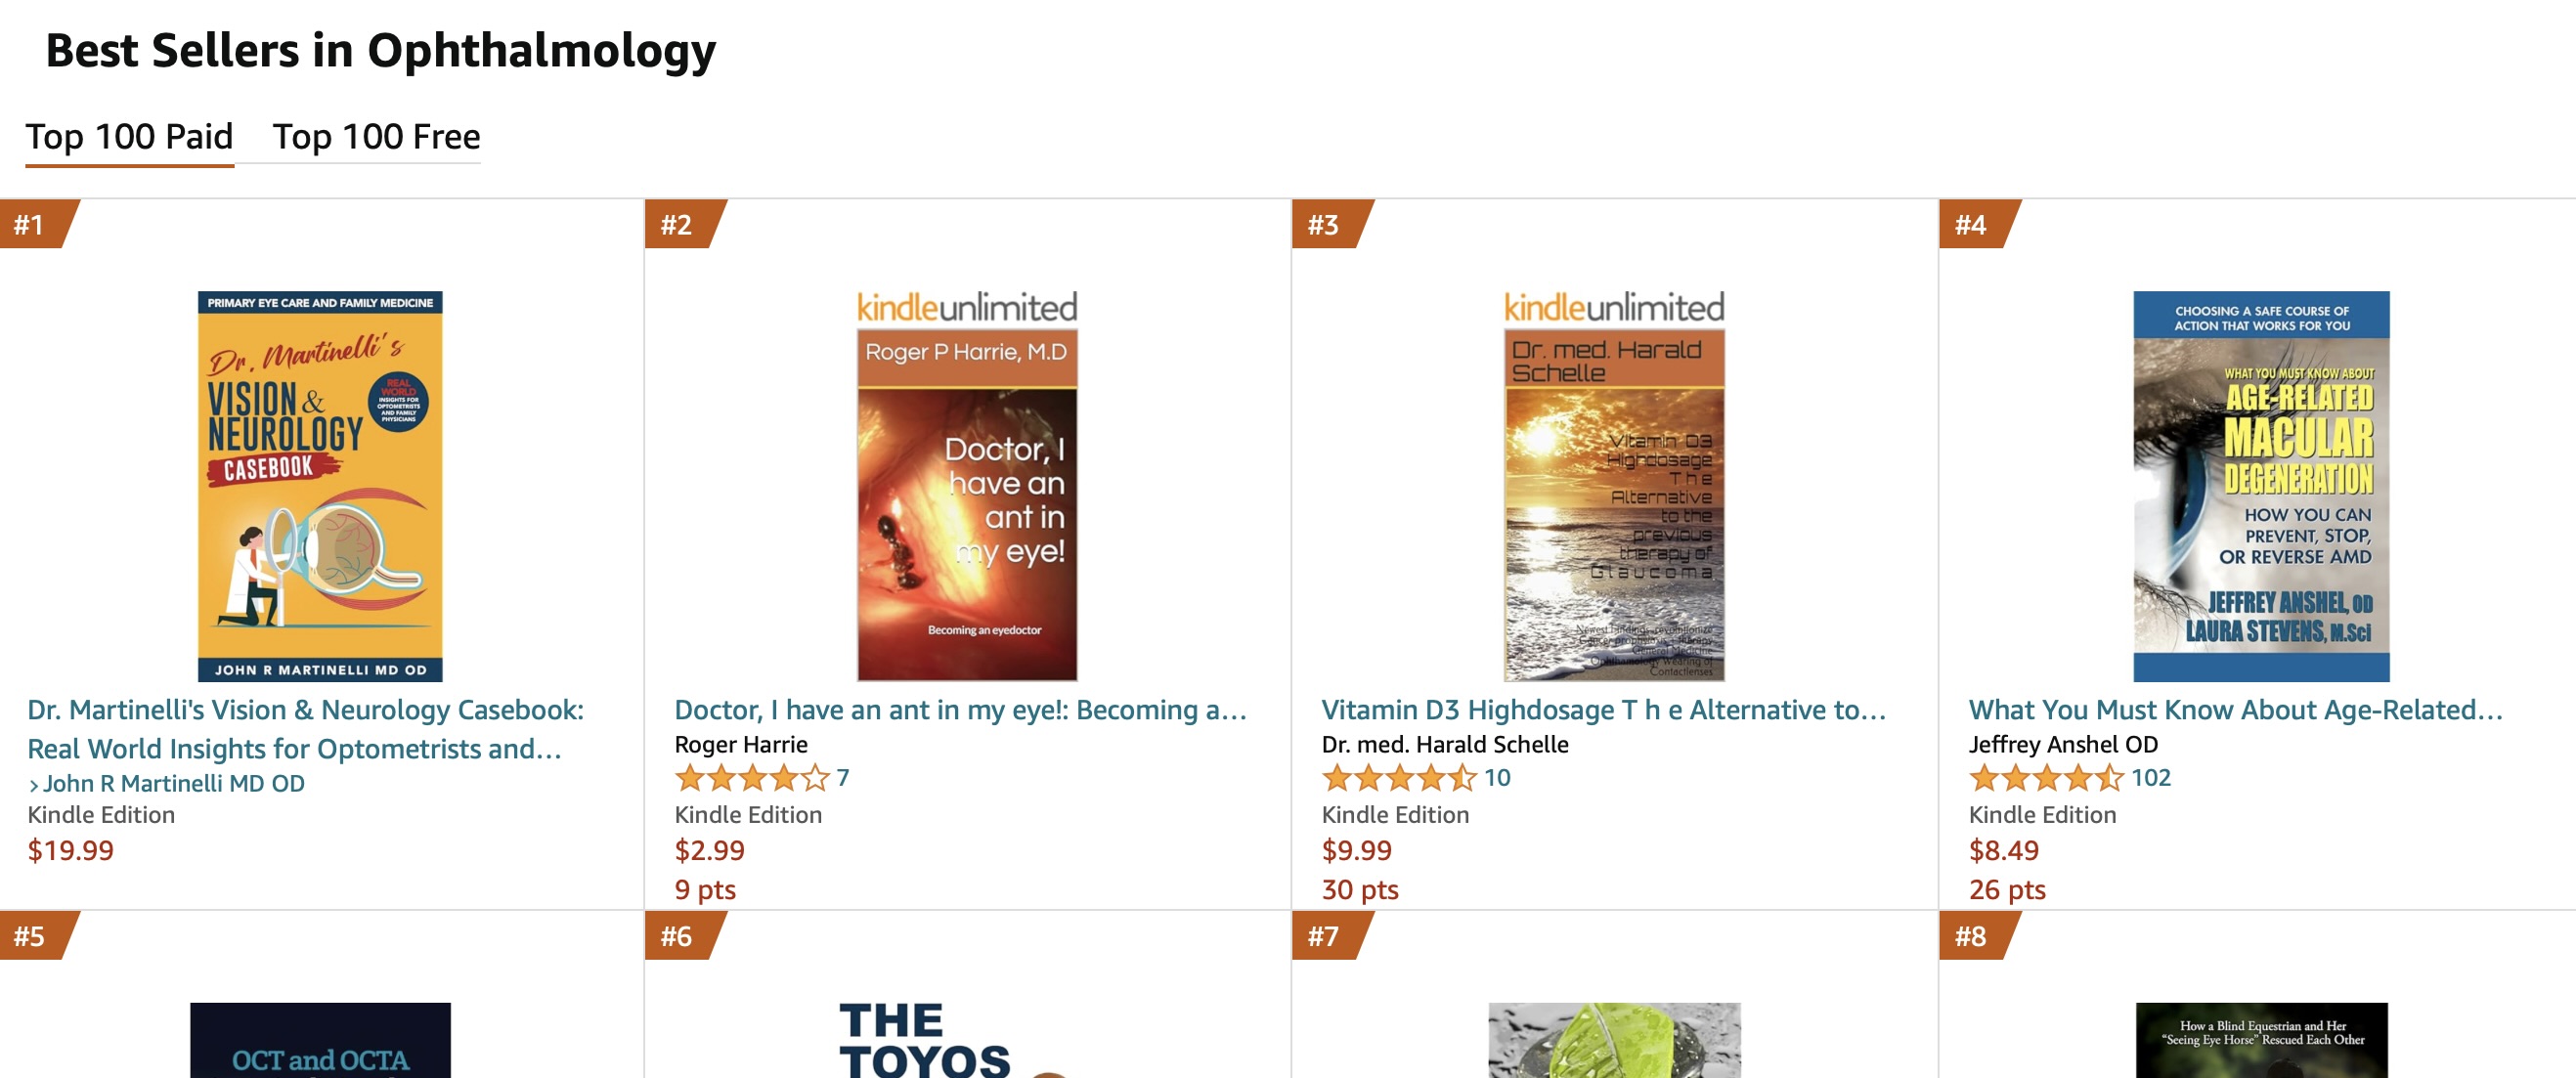The image size is (2576, 1078).
Task: Open the 'Vitamin D3 Highdosage' title link
Action: pos(1603,710)
